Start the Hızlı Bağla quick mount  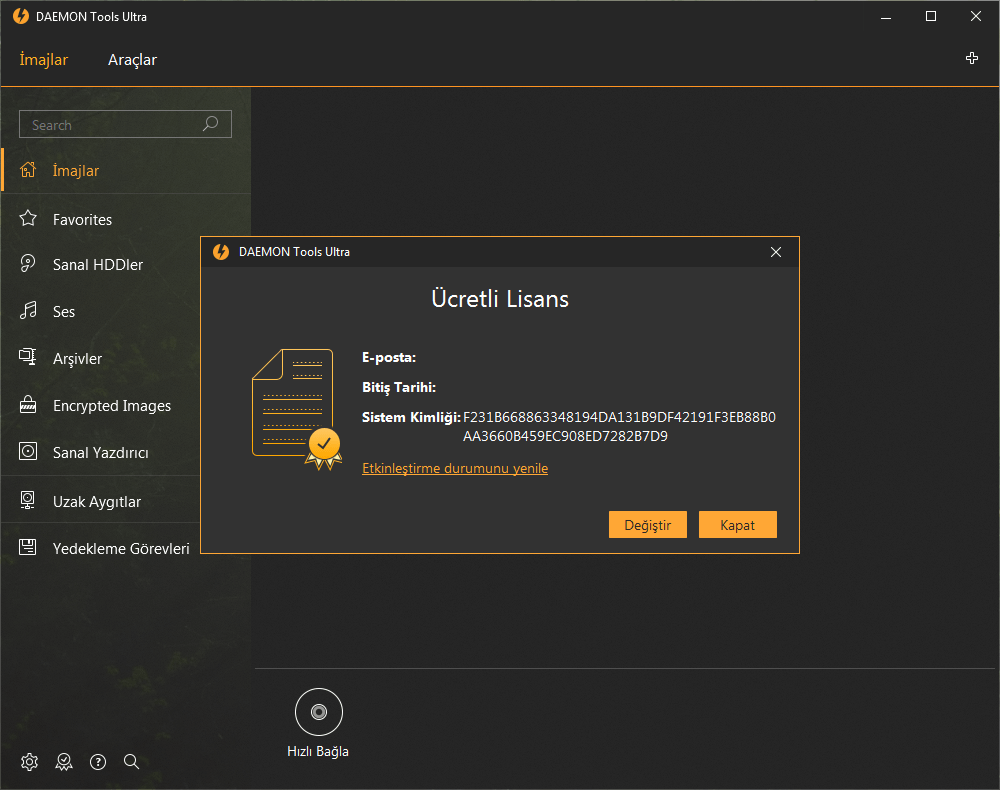point(318,712)
